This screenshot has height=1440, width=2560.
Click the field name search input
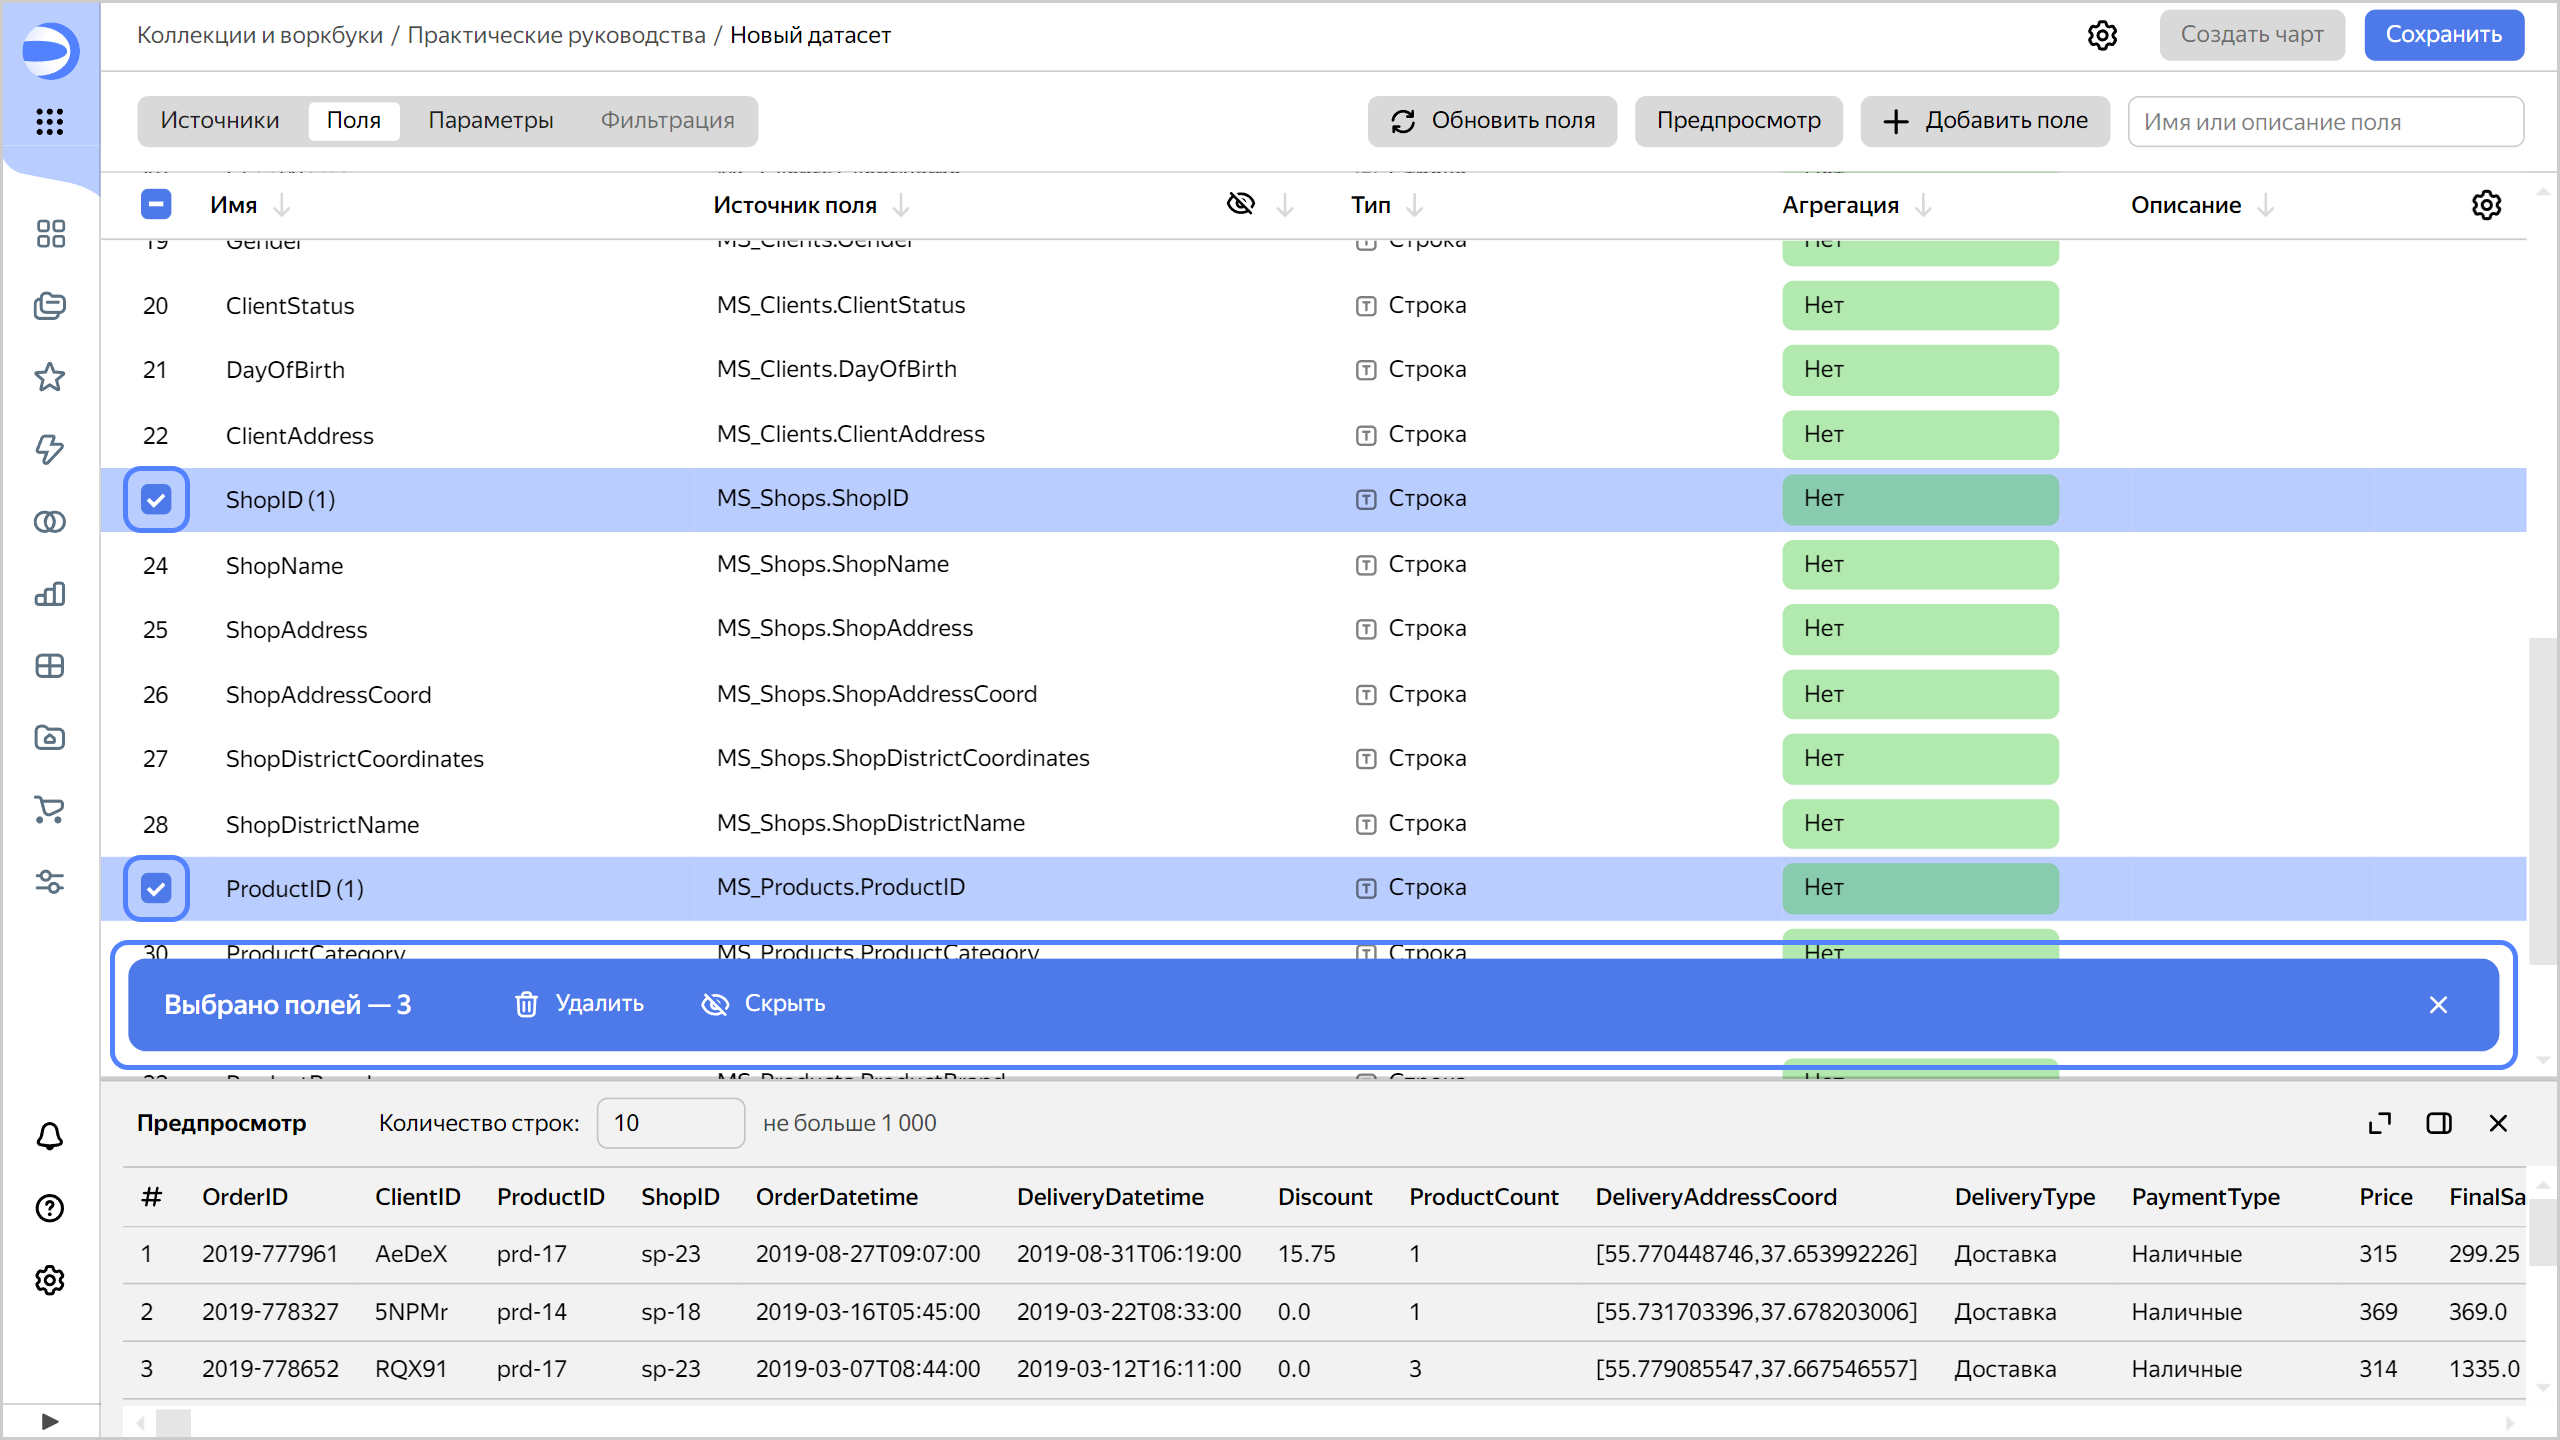click(x=2324, y=122)
